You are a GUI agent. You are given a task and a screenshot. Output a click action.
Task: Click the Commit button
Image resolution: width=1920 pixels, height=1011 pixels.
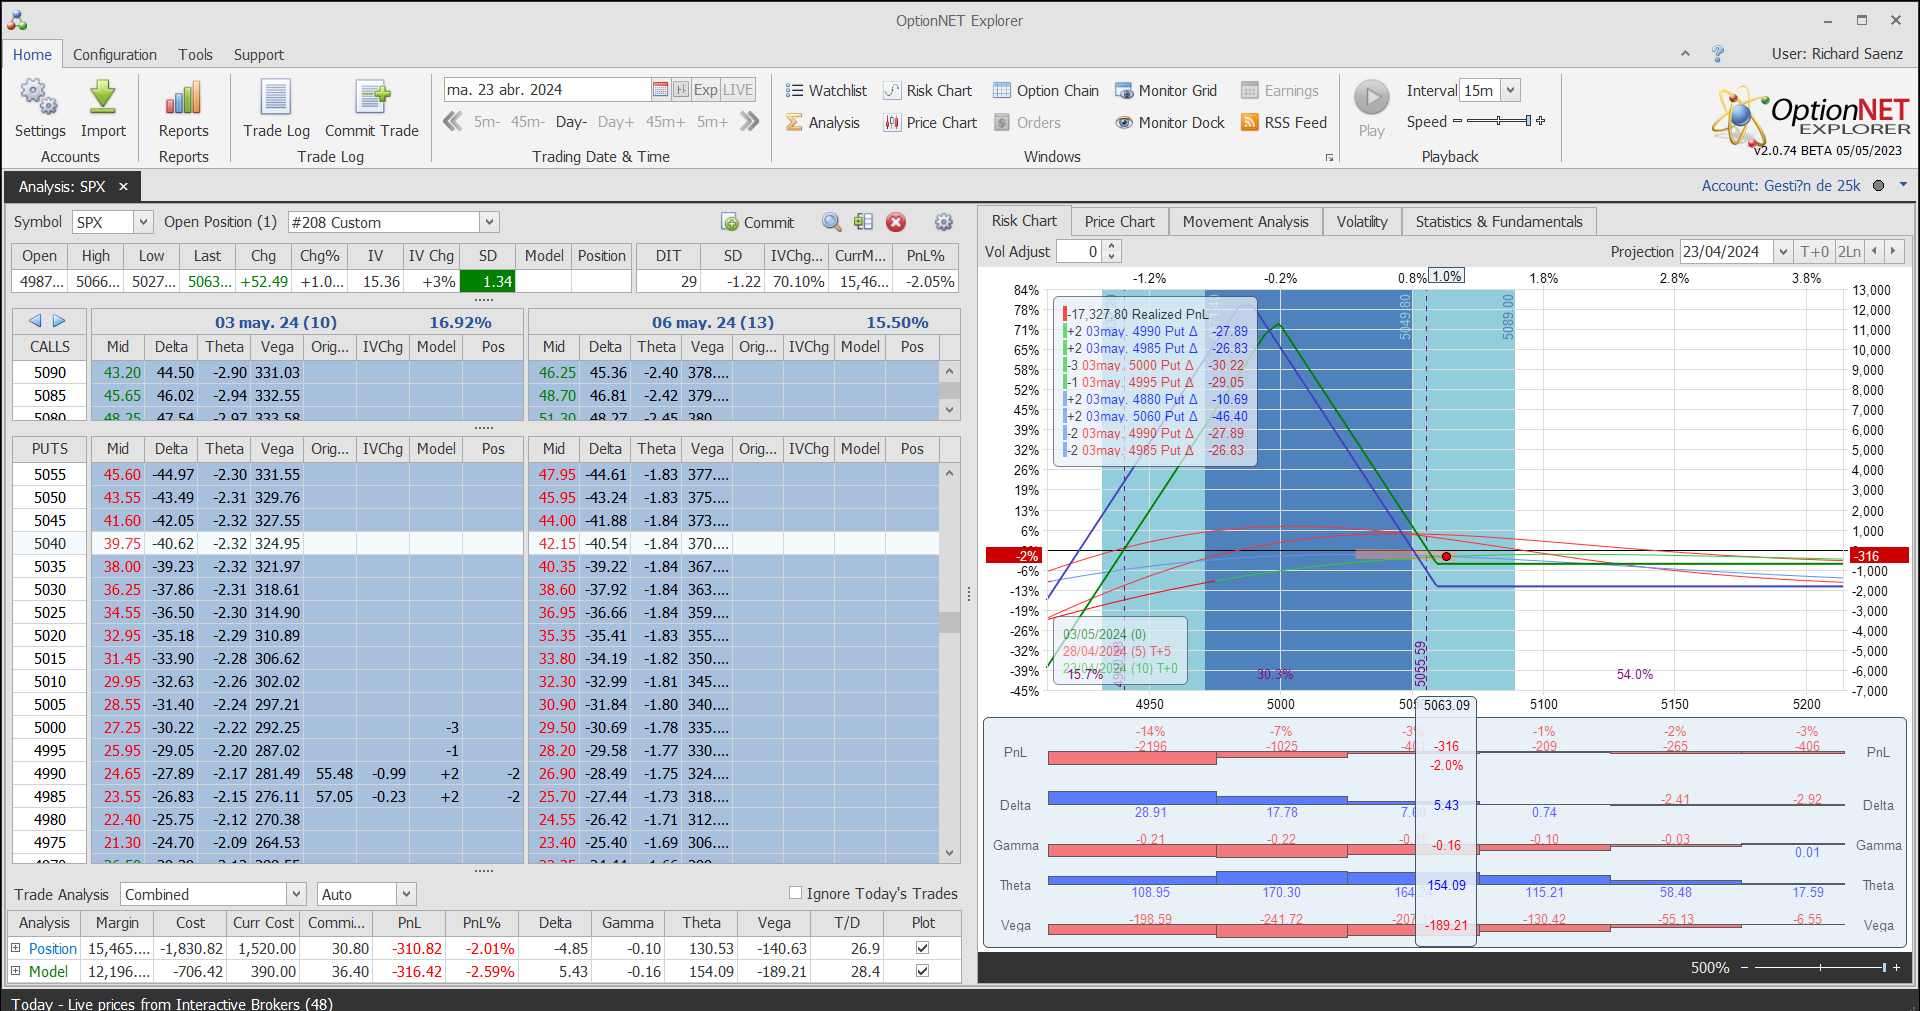coord(758,222)
